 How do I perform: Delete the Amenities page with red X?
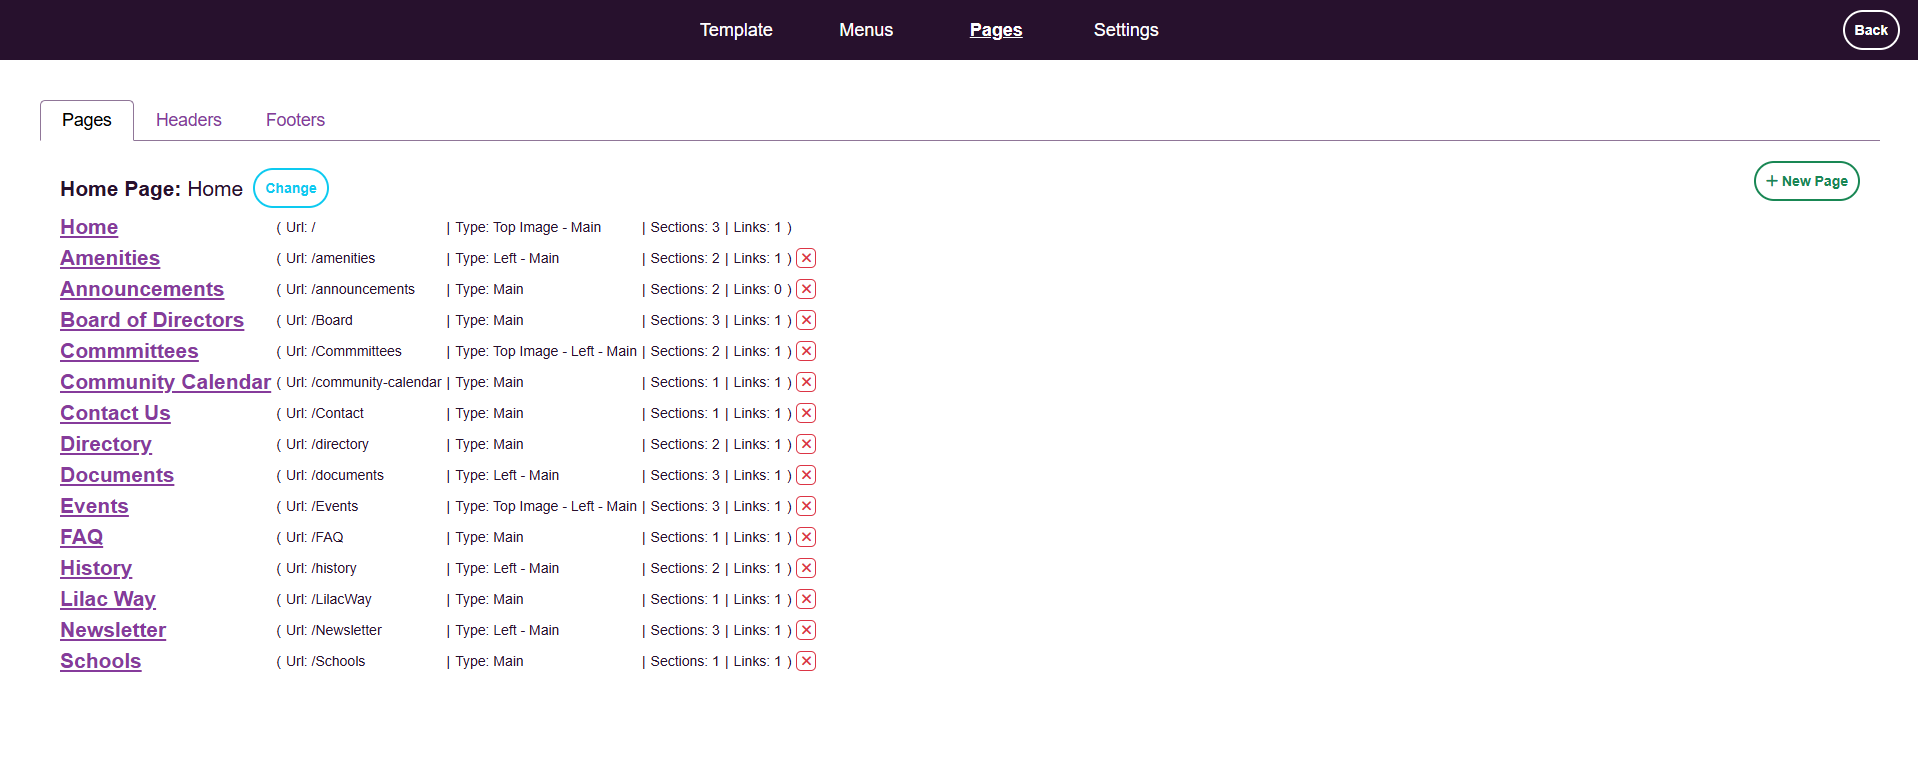806,258
